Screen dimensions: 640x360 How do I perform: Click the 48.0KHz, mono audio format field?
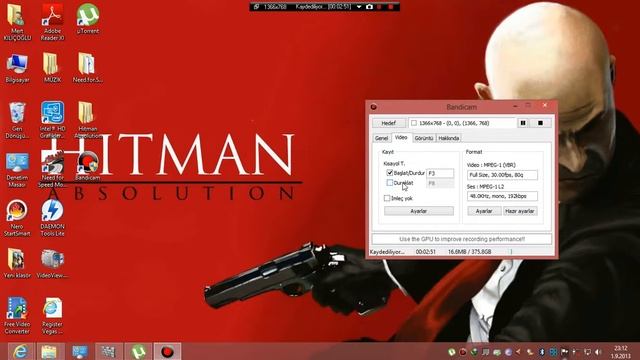coord(502,196)
